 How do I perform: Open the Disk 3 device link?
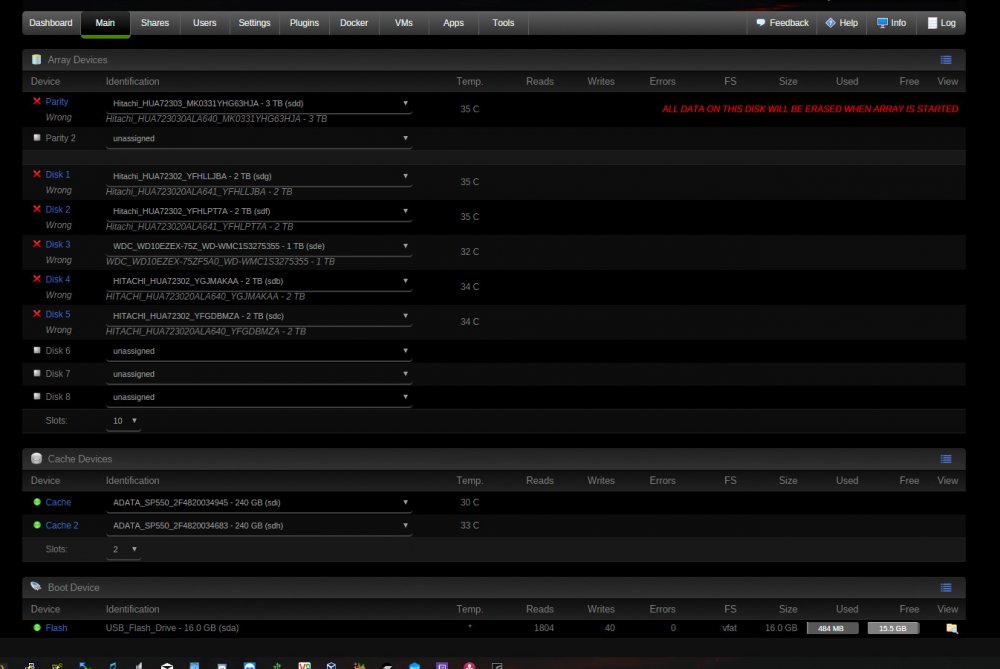click(x=58, y=244)
